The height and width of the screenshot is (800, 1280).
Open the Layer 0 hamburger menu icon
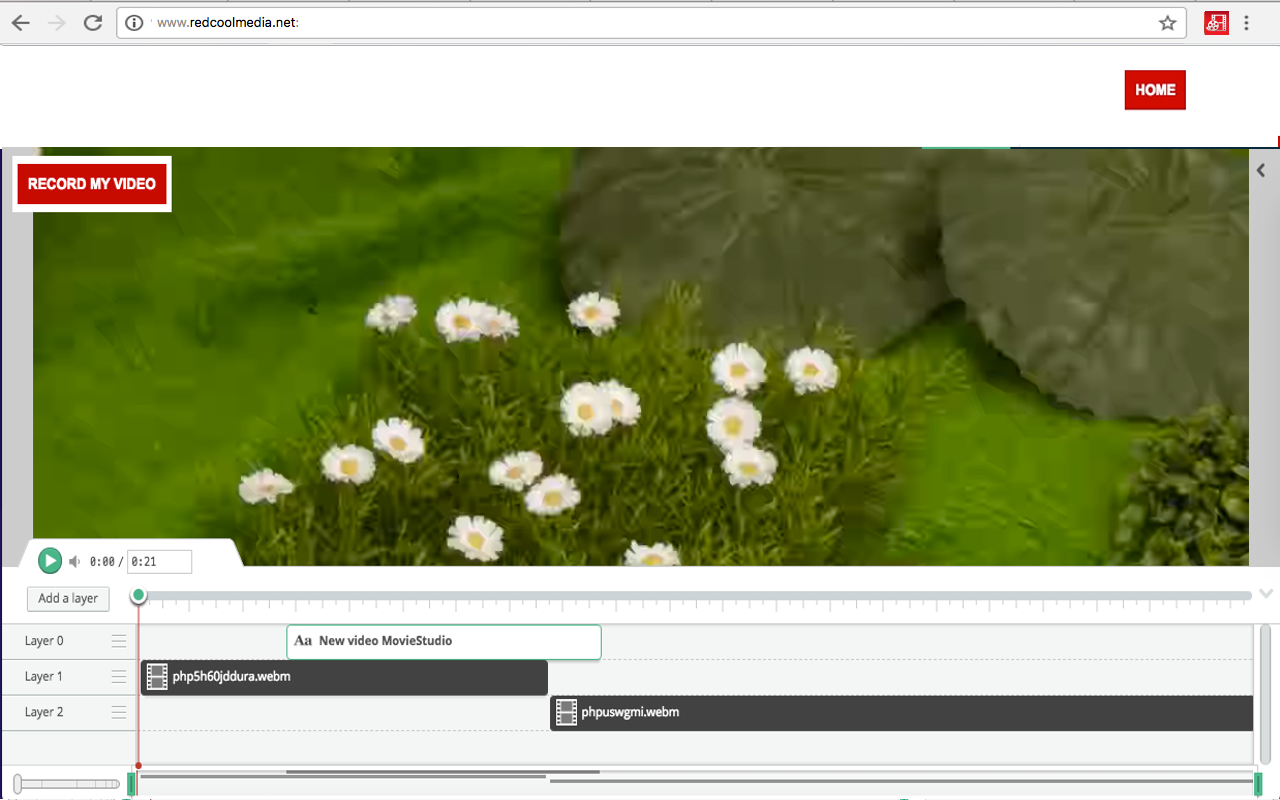click(119, 641)
